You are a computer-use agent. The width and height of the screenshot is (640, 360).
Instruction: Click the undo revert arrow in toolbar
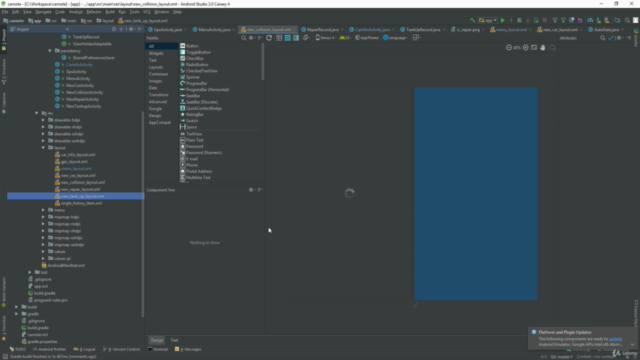tap(580, 20)
